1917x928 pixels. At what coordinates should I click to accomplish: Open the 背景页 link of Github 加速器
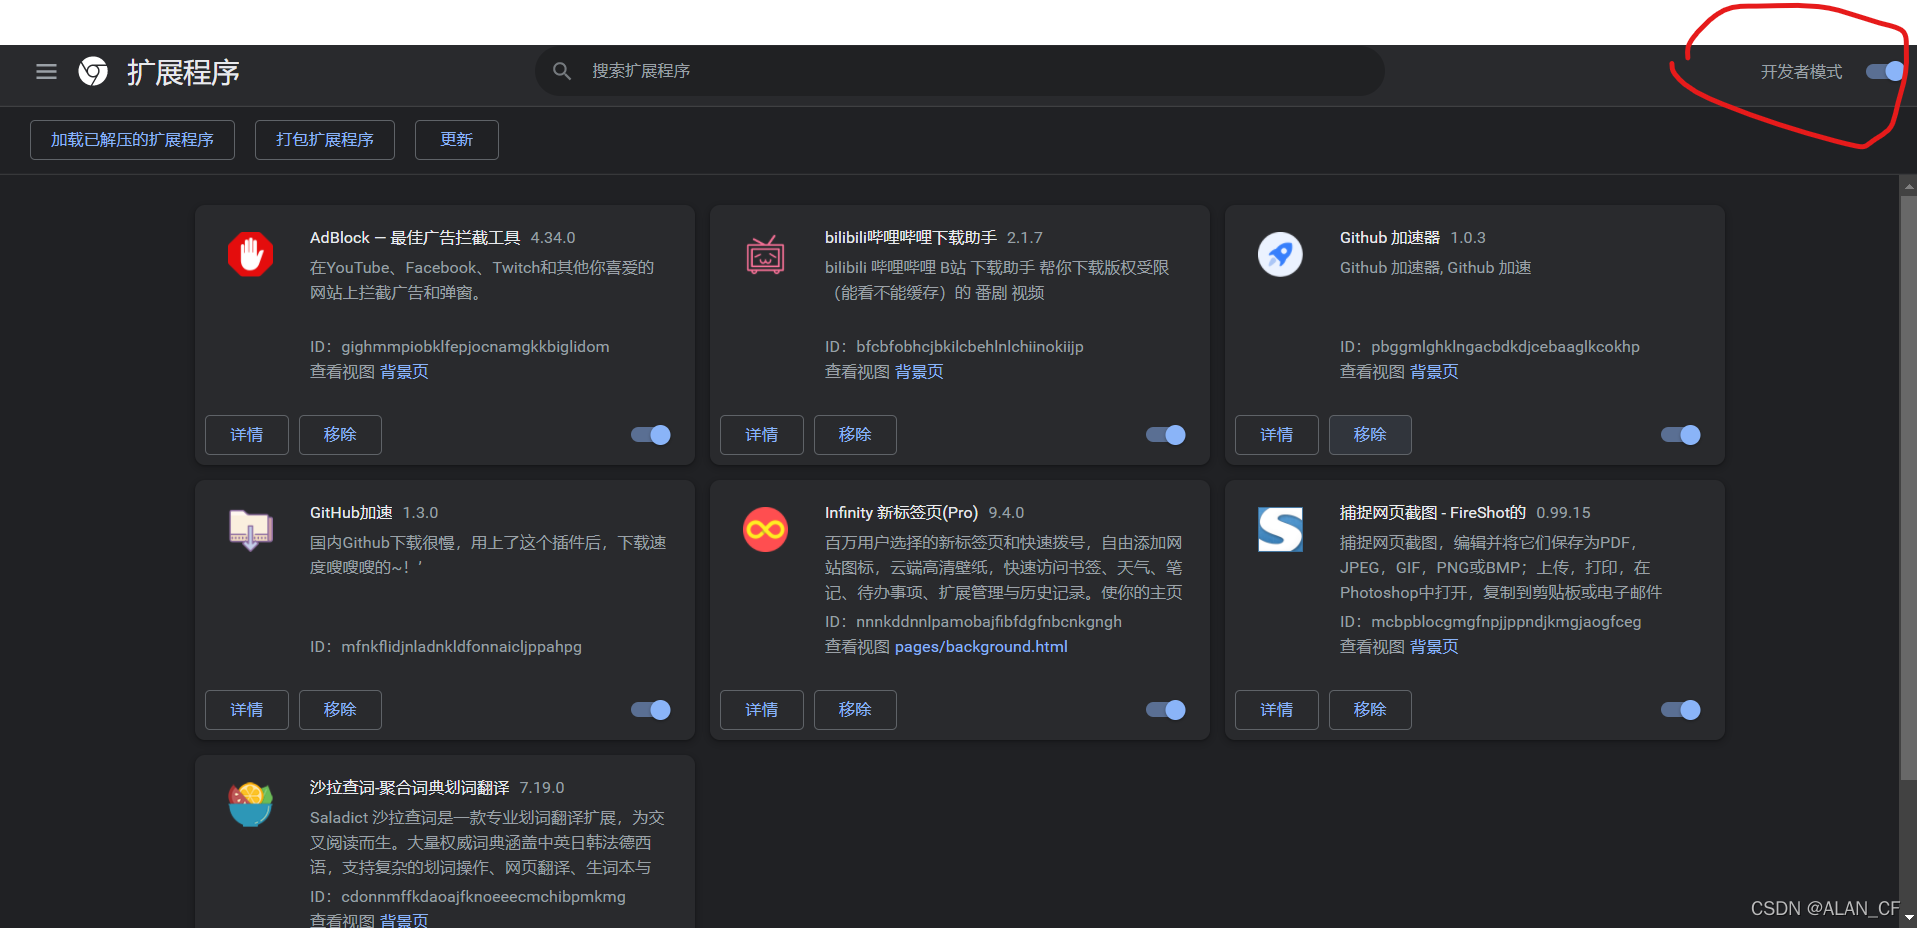pyautogui.click(x=1433, y=371)
